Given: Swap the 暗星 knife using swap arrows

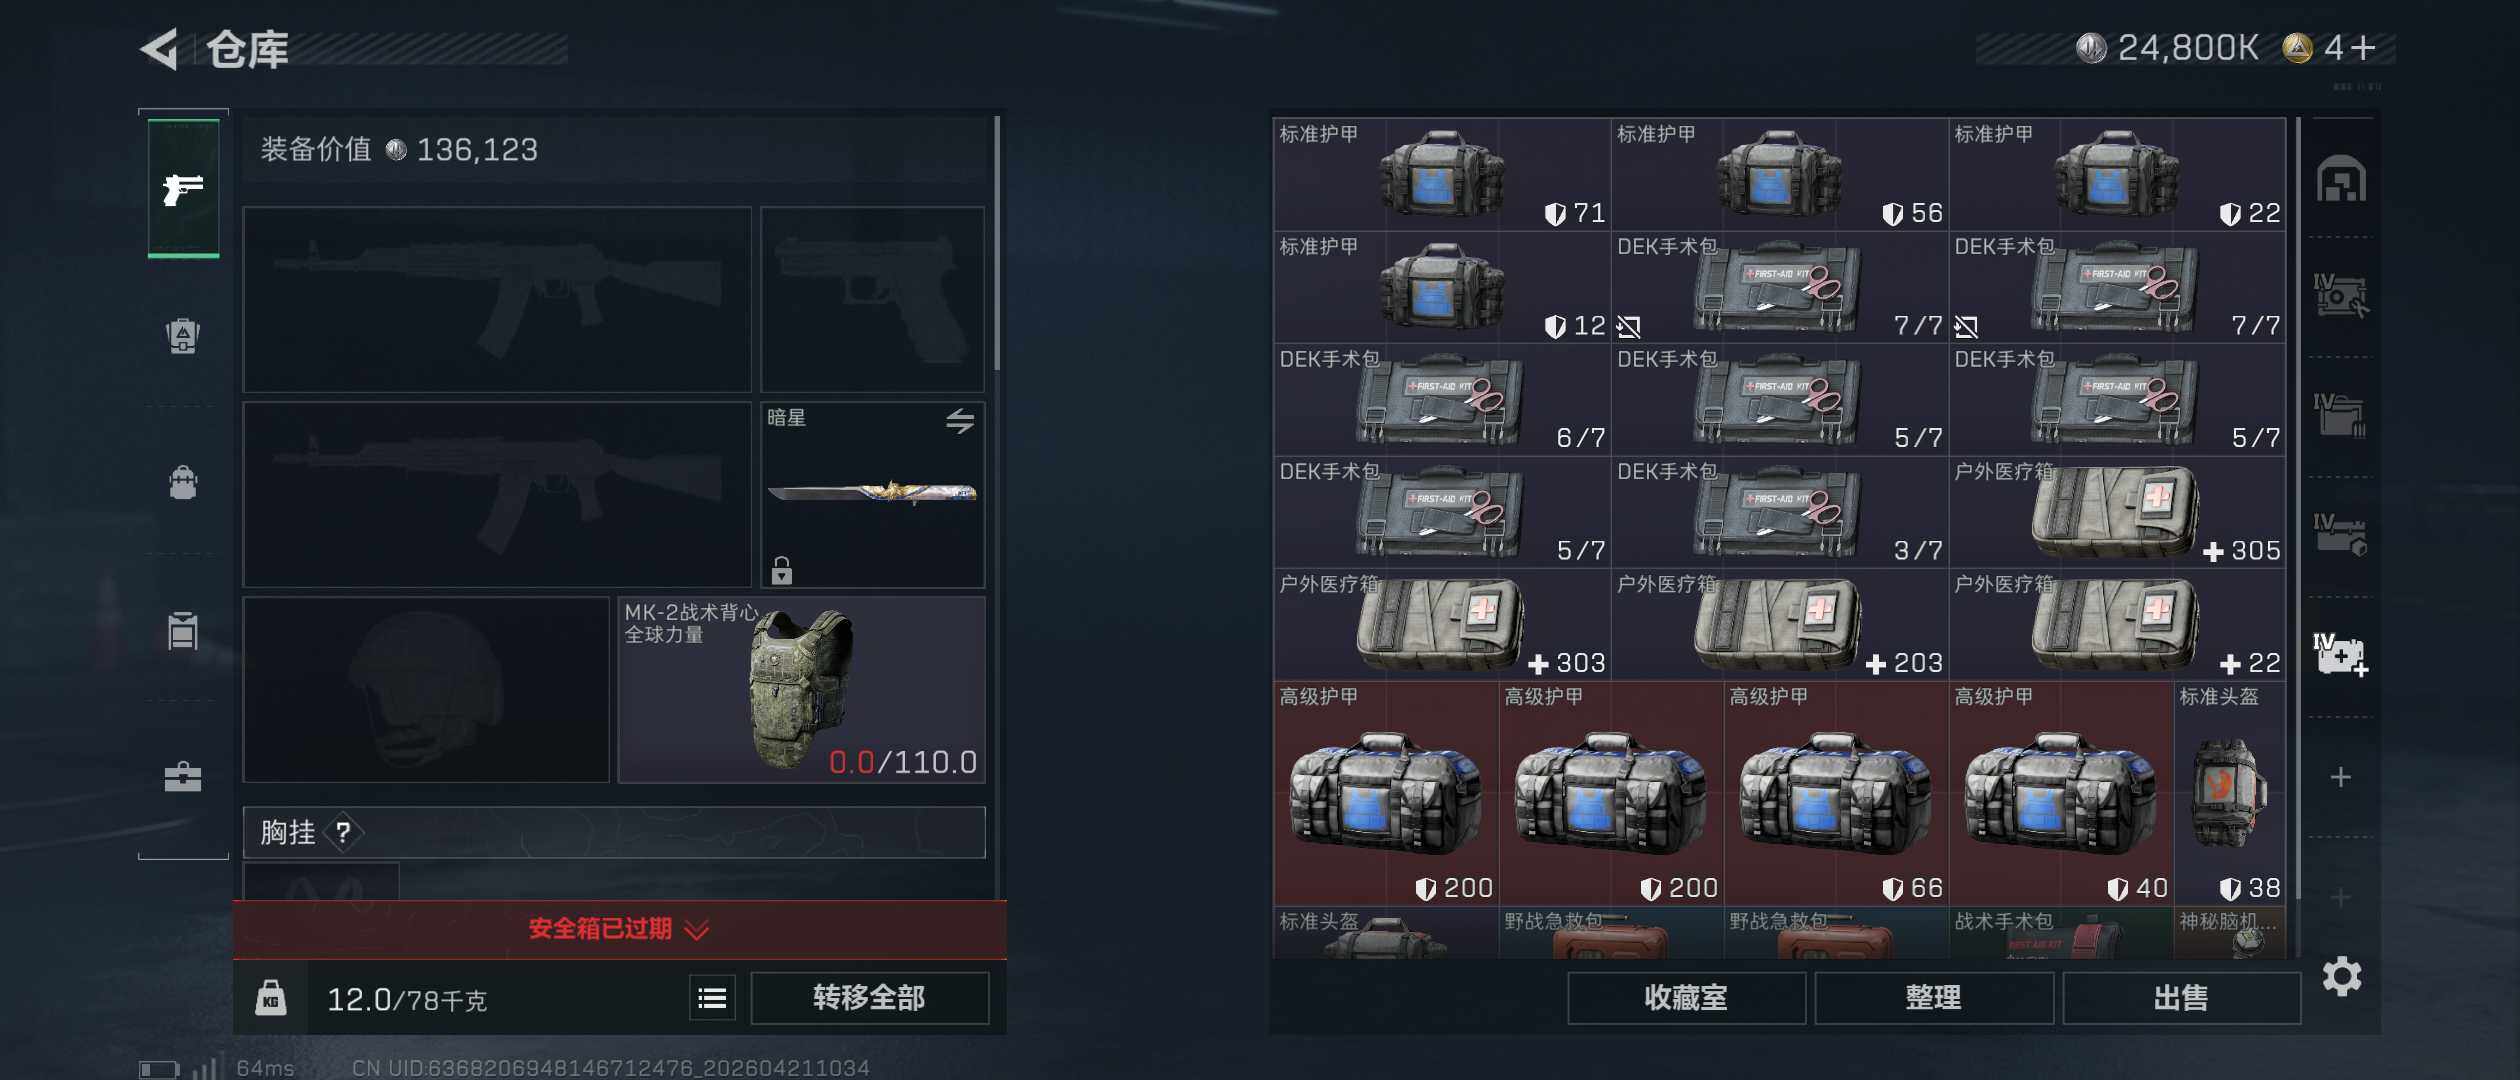Looking at the screenshot, I should pyautogui.click(x=960, y=421).
